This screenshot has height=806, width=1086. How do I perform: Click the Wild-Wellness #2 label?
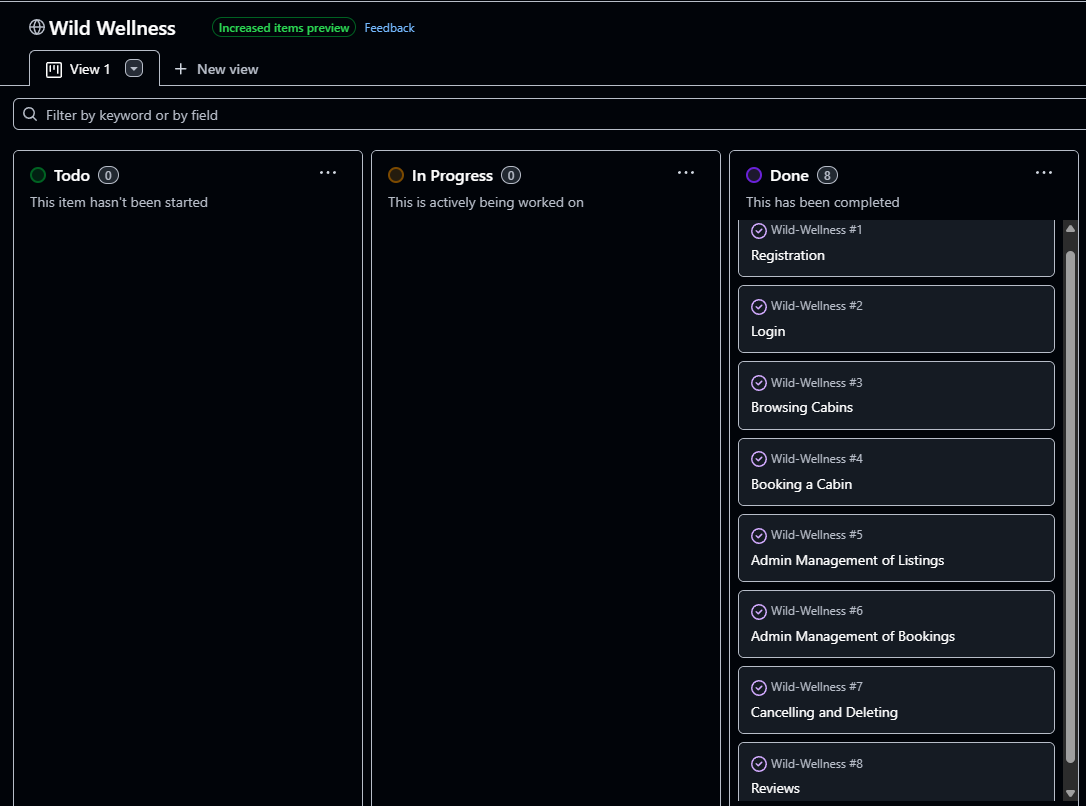point(817,306)
